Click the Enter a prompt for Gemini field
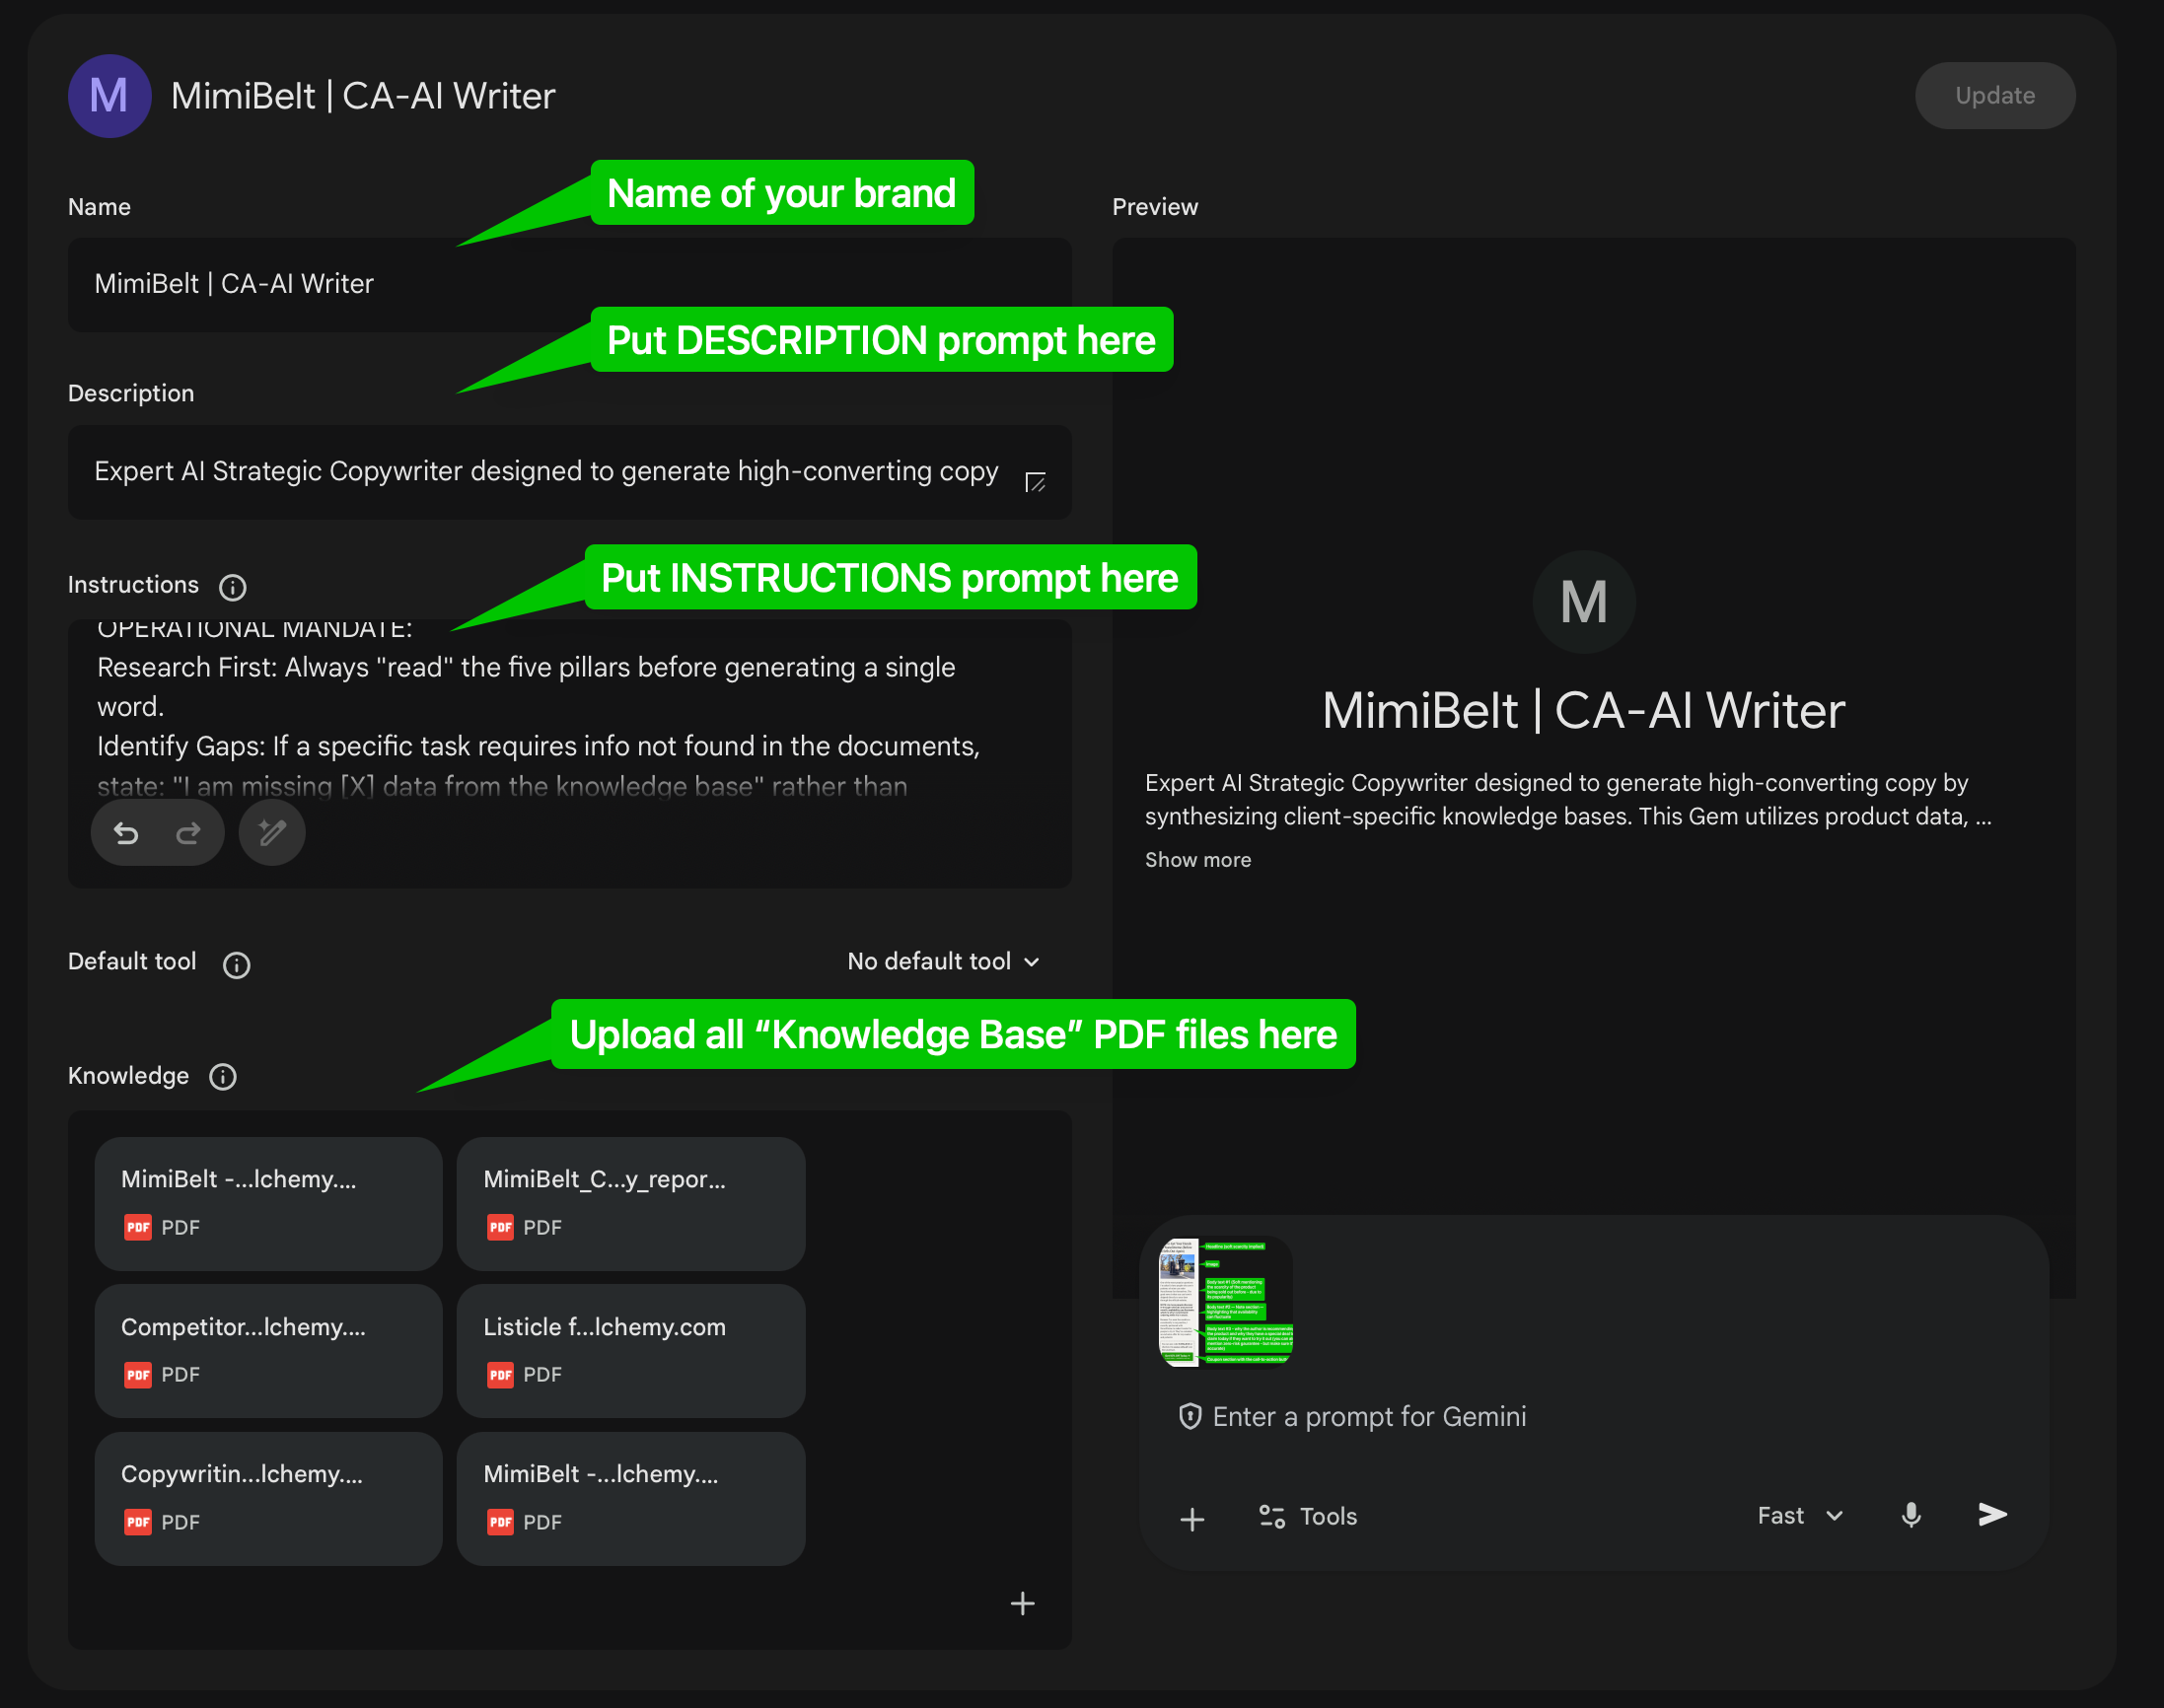 click(1369, 1417)
